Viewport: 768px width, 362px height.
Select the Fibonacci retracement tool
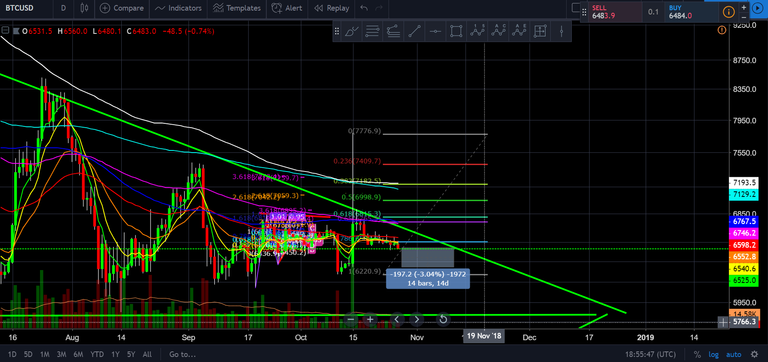tap(372, 31)
